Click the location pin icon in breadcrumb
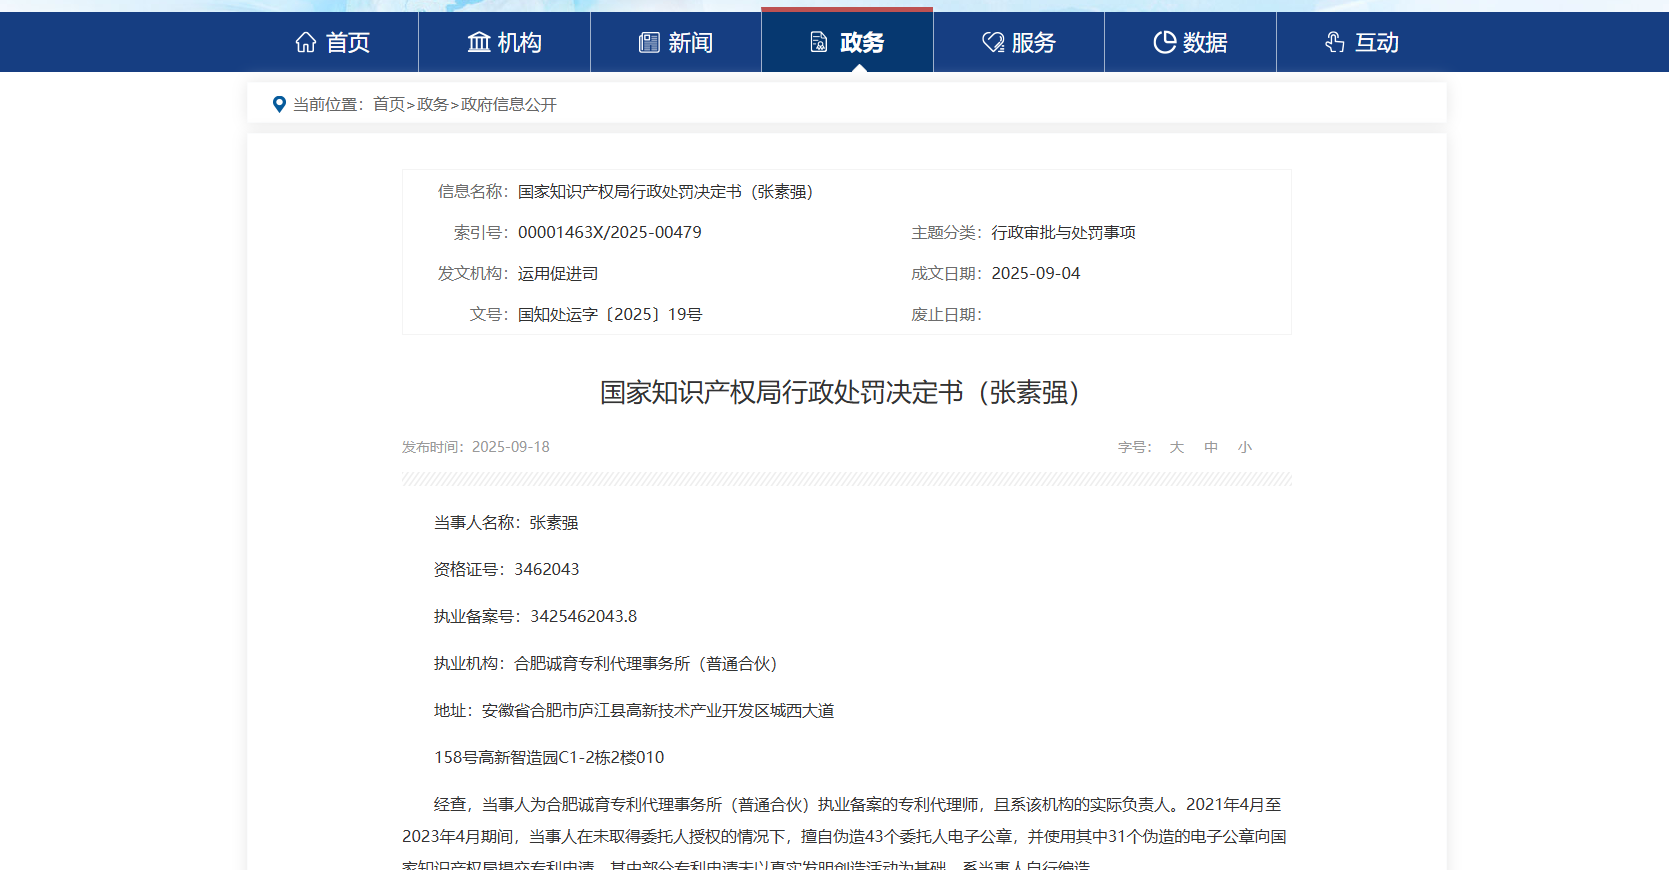This screenshot has width=1669, height=870. (x=279, y=104)
